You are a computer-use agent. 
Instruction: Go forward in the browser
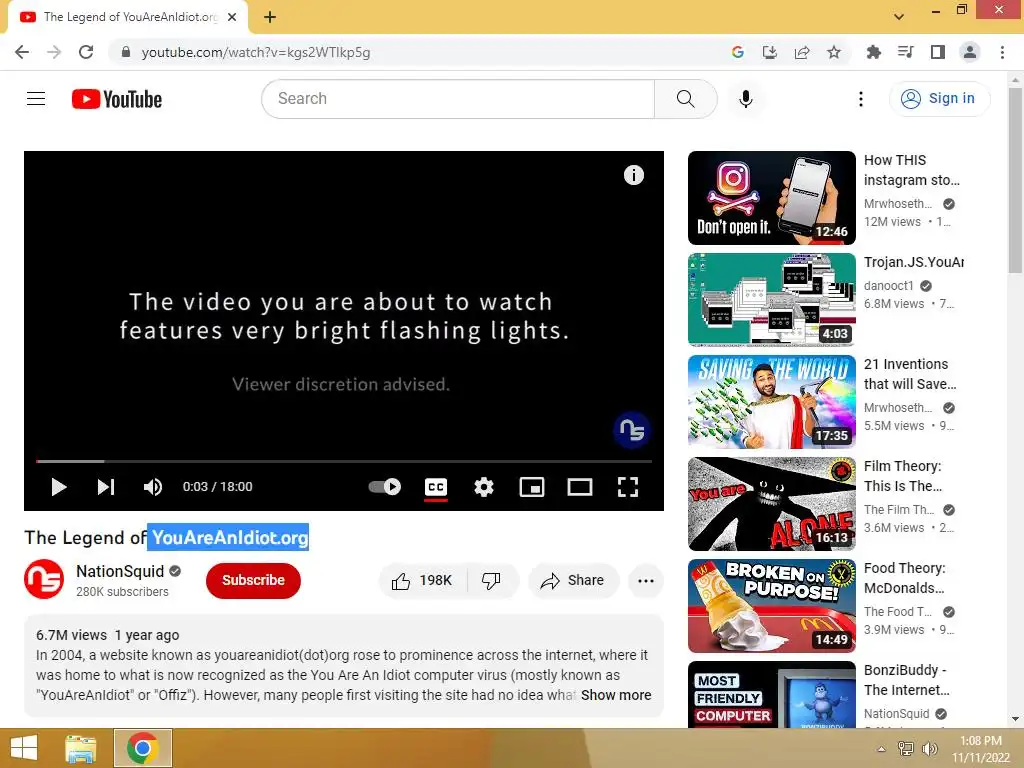pos(54,52)
